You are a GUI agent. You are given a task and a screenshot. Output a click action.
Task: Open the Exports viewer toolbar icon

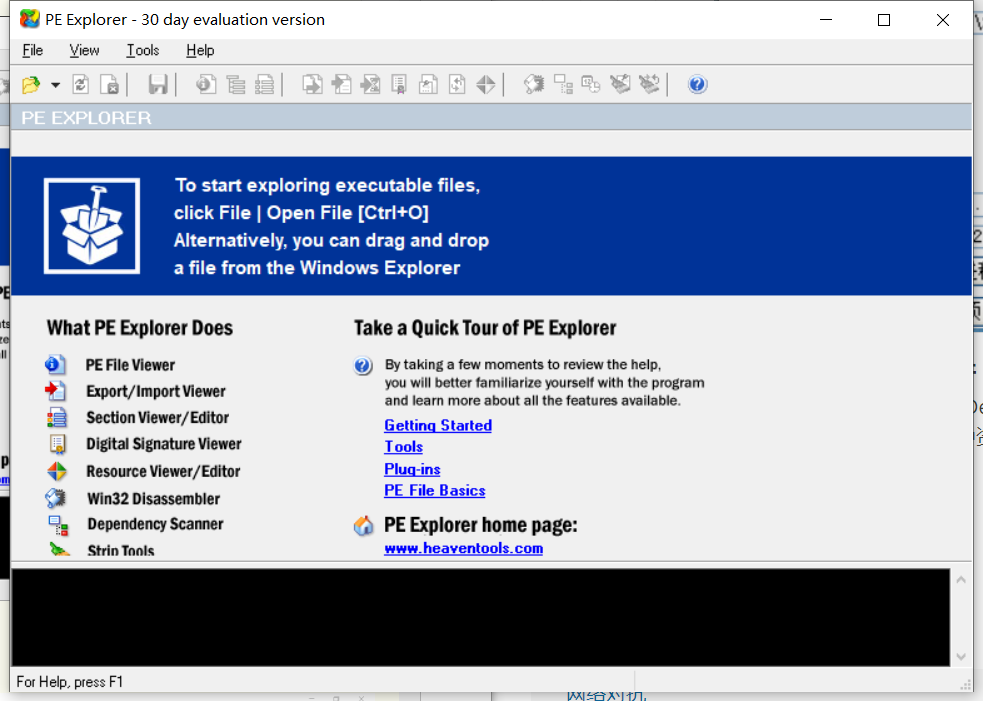coord(312,85)
